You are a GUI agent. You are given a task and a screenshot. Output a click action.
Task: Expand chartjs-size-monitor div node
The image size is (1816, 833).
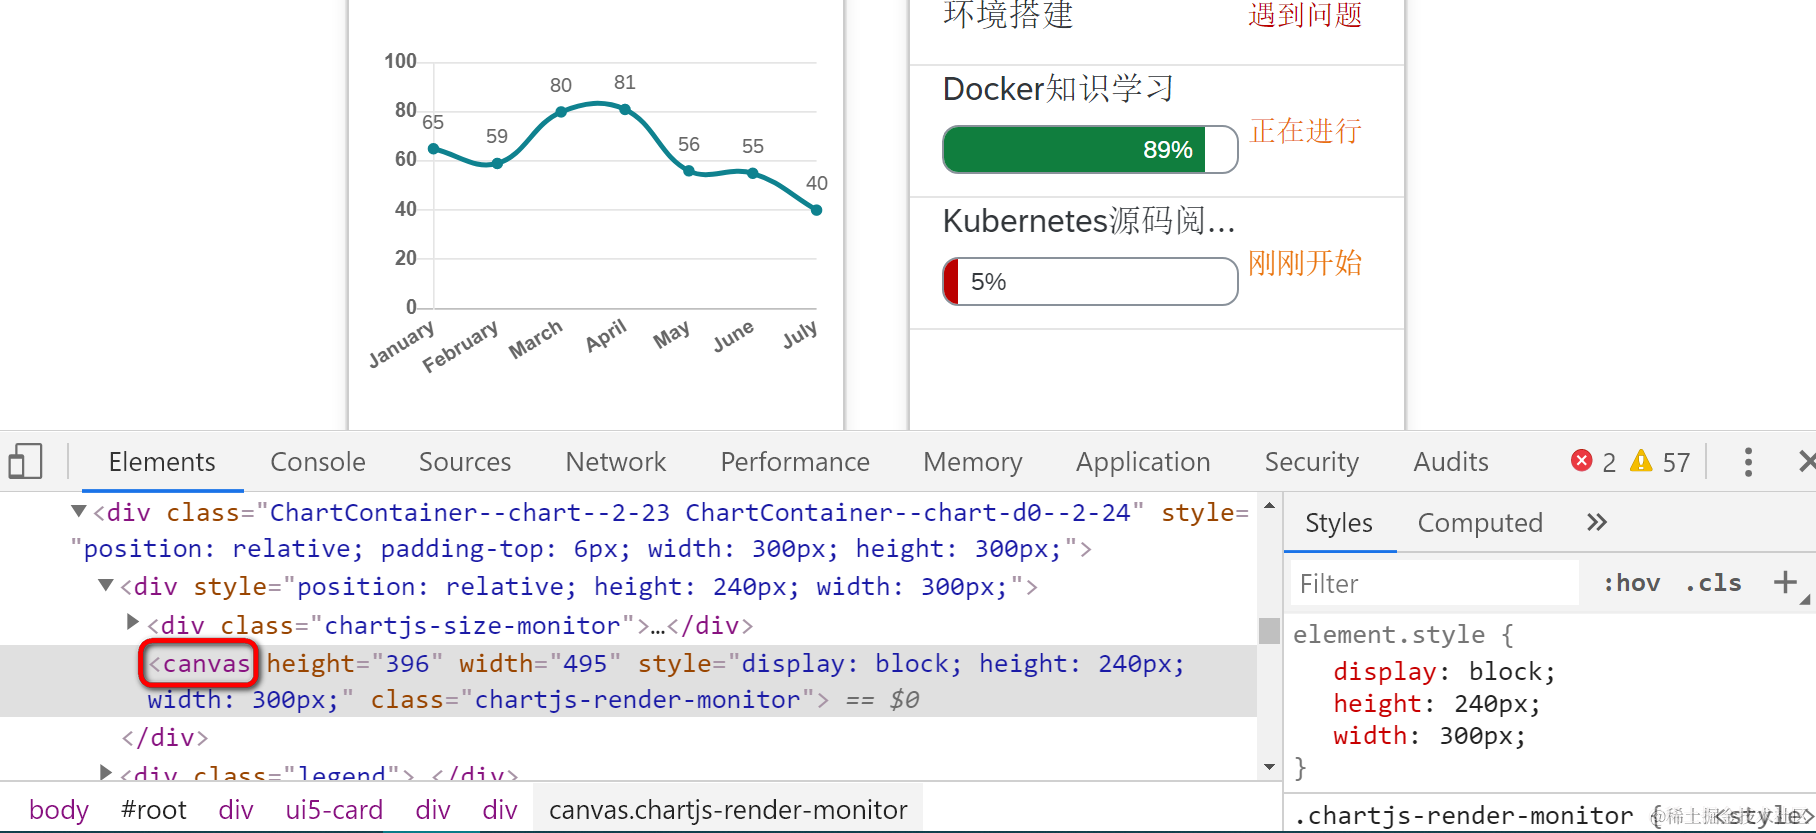[x=133, y=623]
